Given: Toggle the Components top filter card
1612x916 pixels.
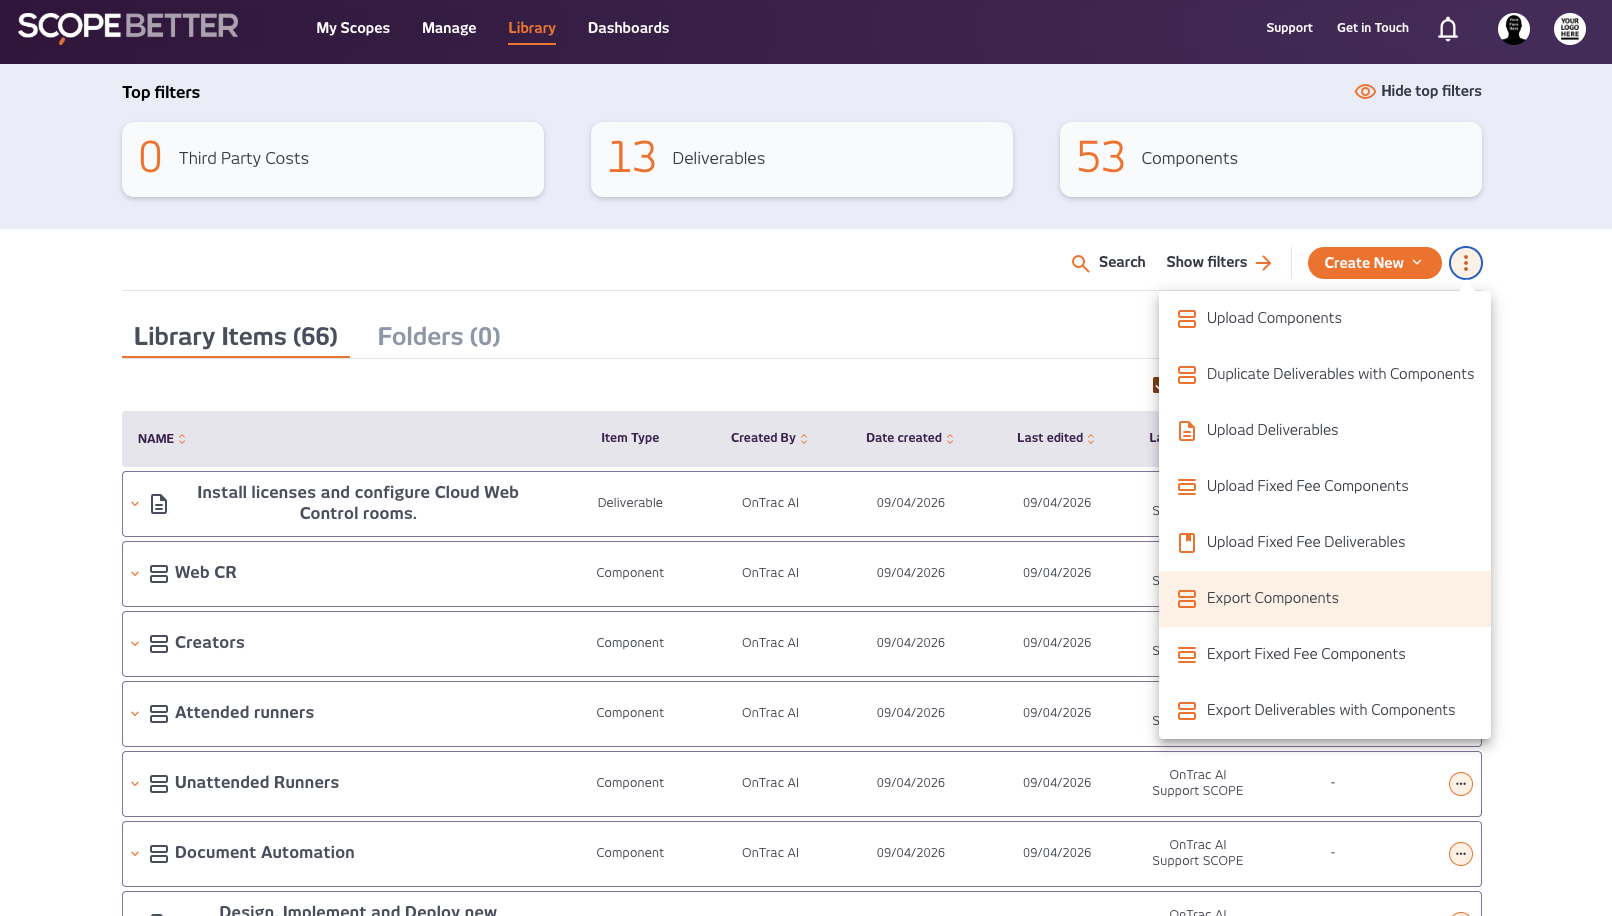Looking at the screenshot, I should tap(1270, 159).
